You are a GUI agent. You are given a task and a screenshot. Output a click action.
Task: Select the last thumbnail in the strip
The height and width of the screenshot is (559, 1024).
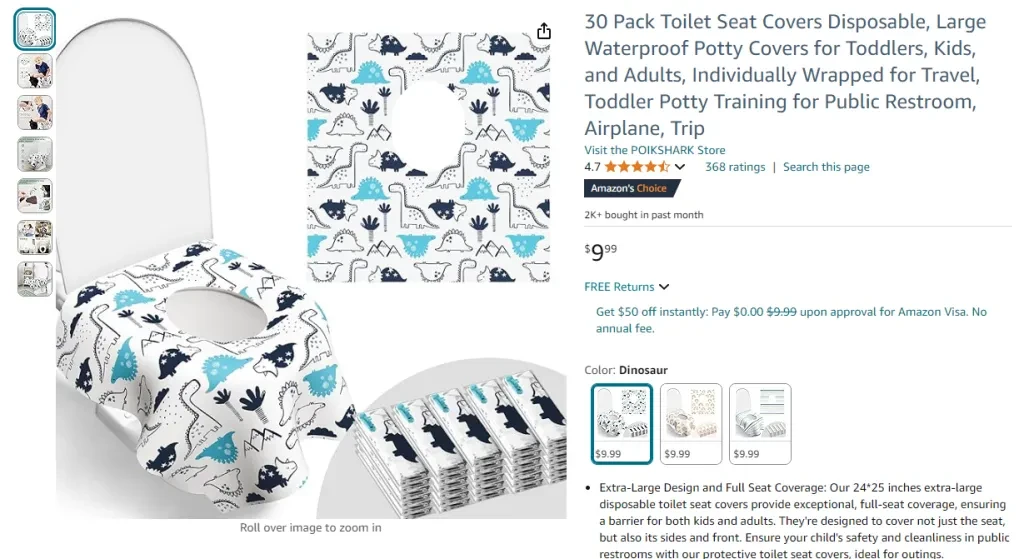click(x=35, y=279)
